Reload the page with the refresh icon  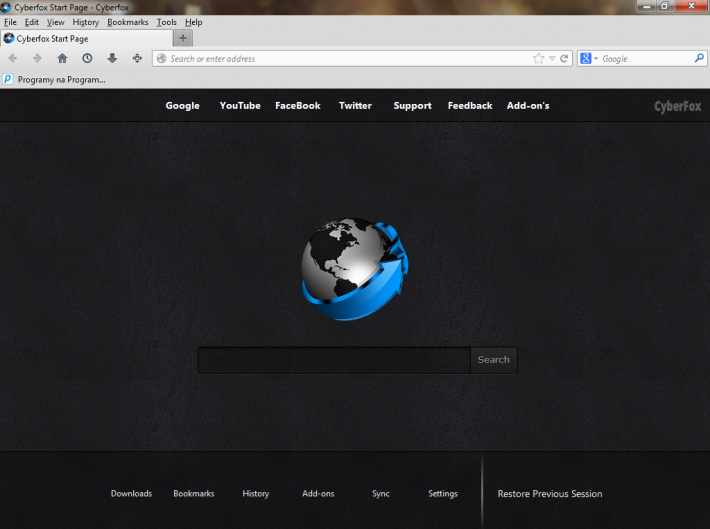(x=564, y=58)
